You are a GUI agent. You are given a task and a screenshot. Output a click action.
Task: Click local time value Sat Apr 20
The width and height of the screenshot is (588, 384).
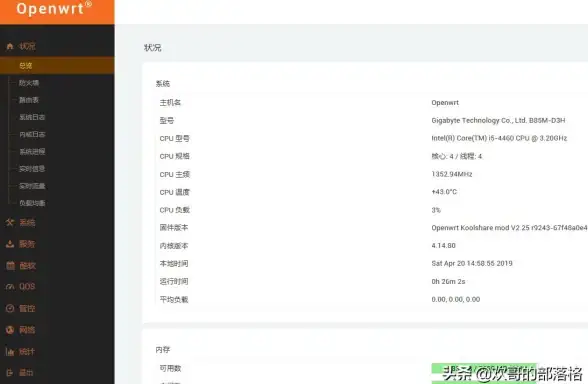[x=472, y=263]
